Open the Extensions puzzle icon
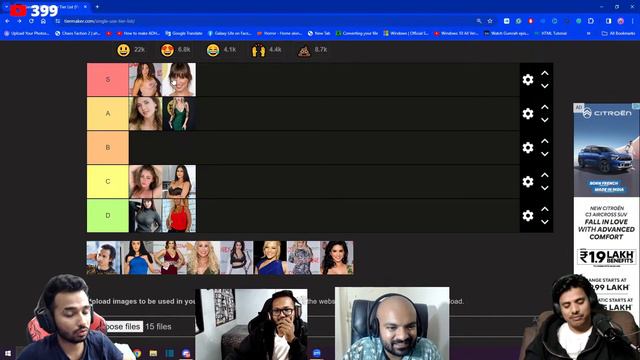Image resolution: width=640 pixels, height=360 pixels. [591, 21]
